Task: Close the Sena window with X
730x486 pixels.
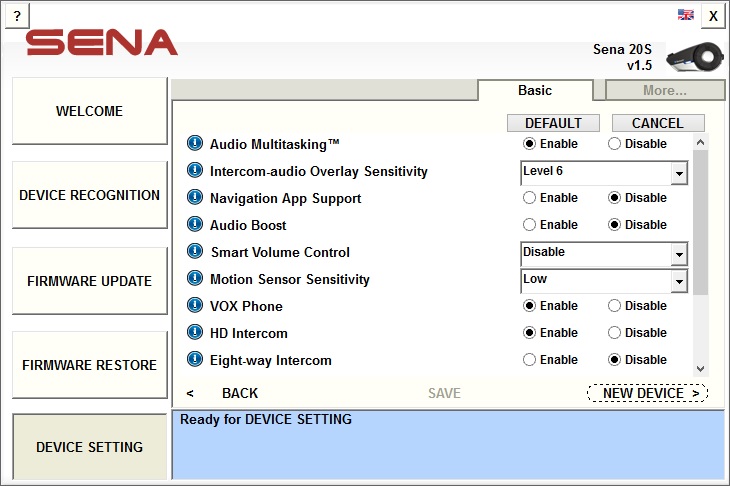Action: (x=713, y=16)
